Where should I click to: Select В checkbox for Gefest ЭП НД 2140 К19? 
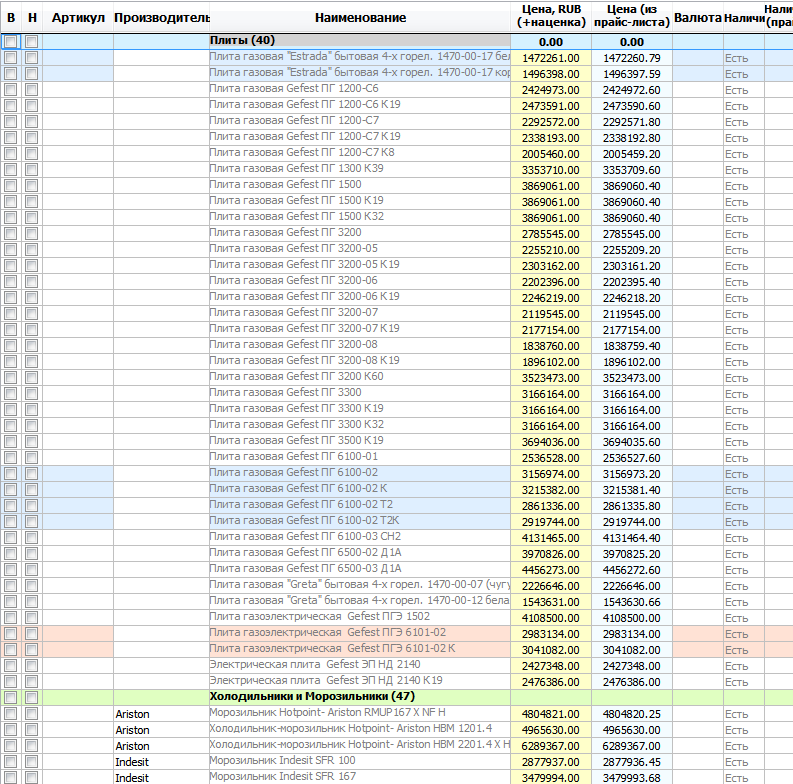click(x=11, y=681)
